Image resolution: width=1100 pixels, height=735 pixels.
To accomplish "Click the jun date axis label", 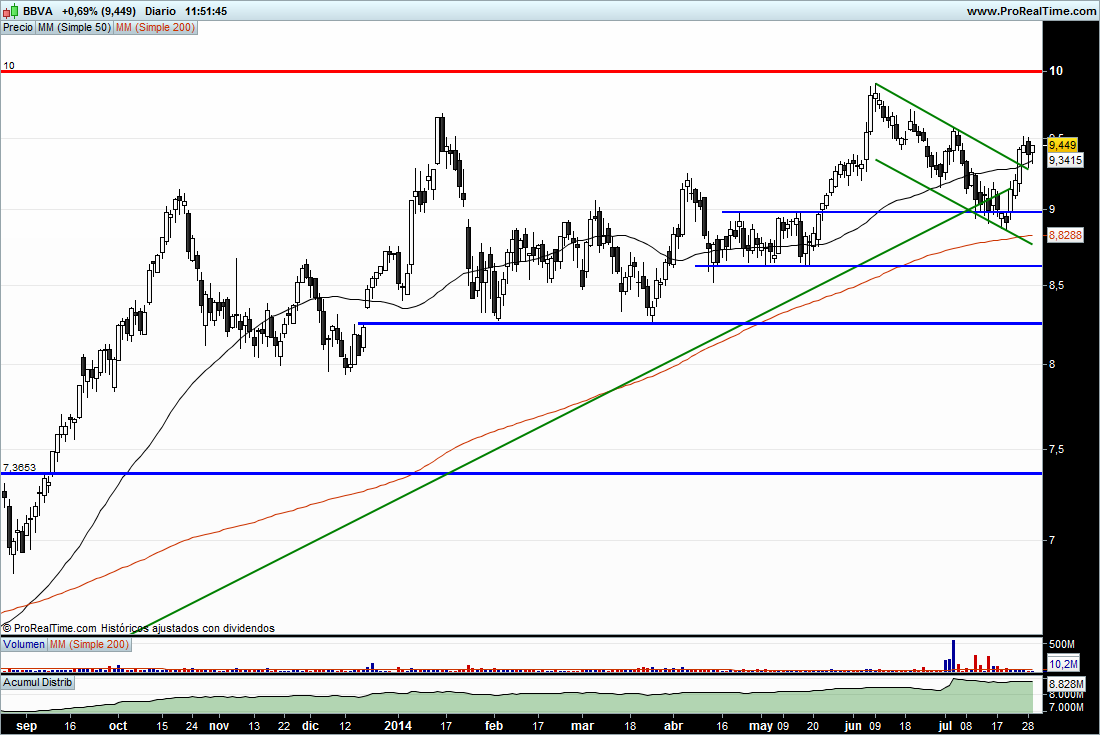I will [x=852, y=726].
